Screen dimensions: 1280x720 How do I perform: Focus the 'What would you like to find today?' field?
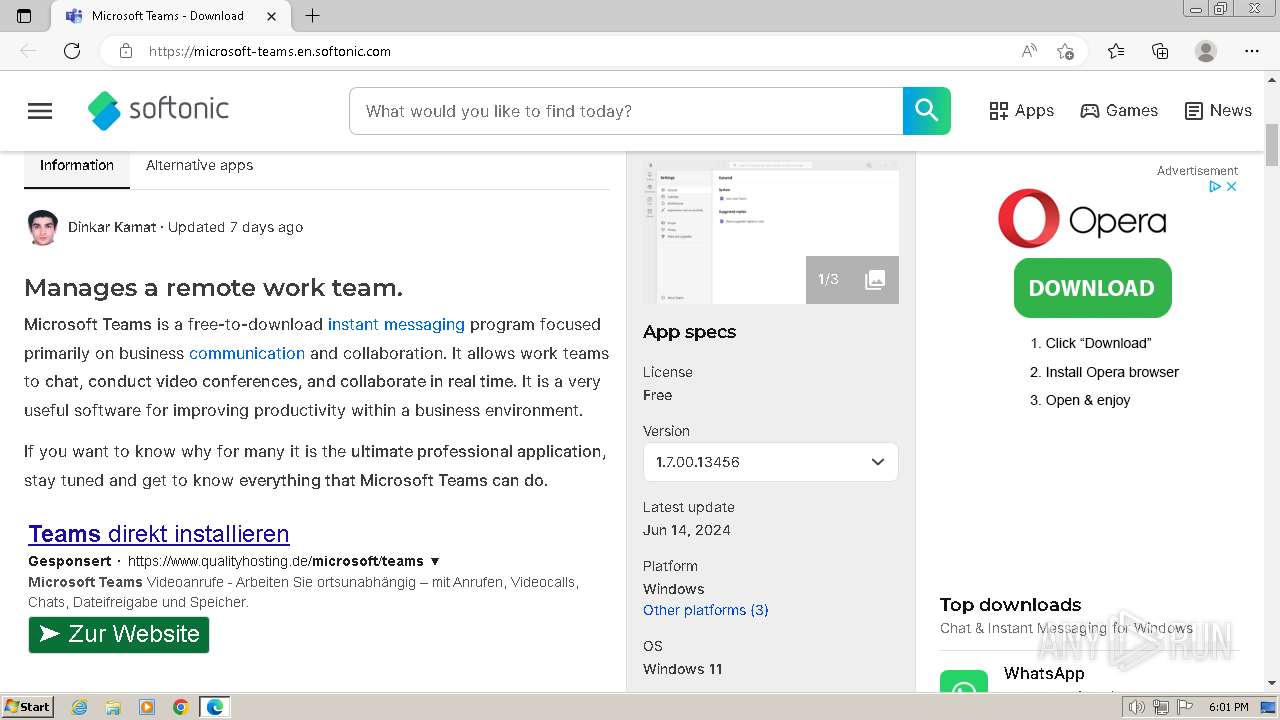click(x=626, y=111)
